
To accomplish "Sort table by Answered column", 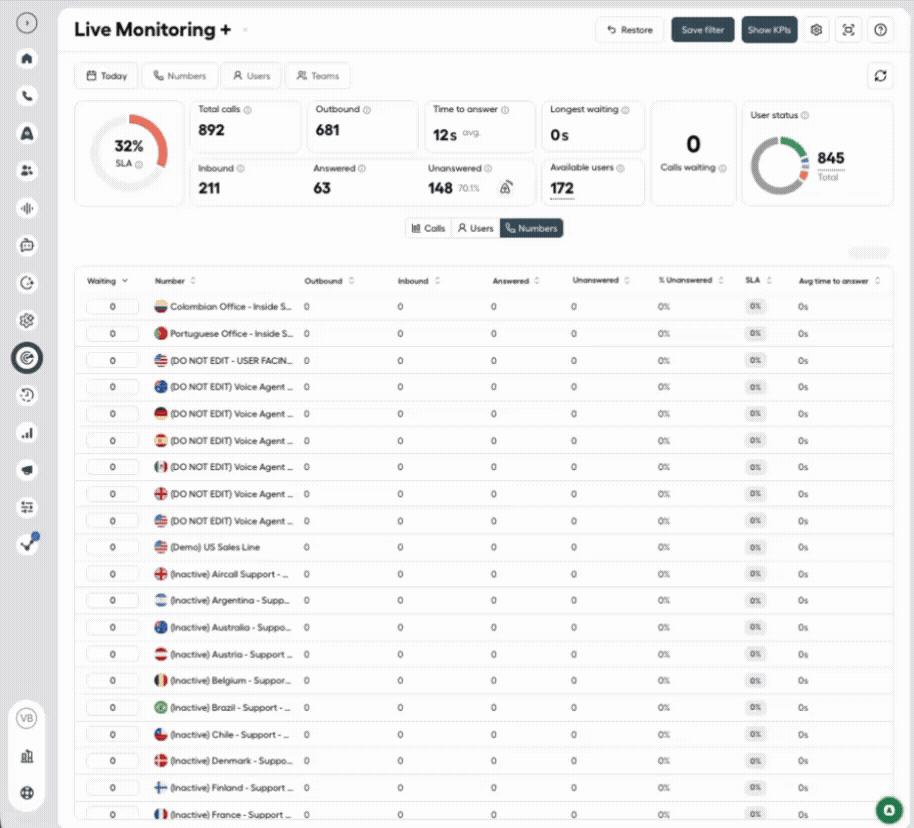I will click(516, 281).
